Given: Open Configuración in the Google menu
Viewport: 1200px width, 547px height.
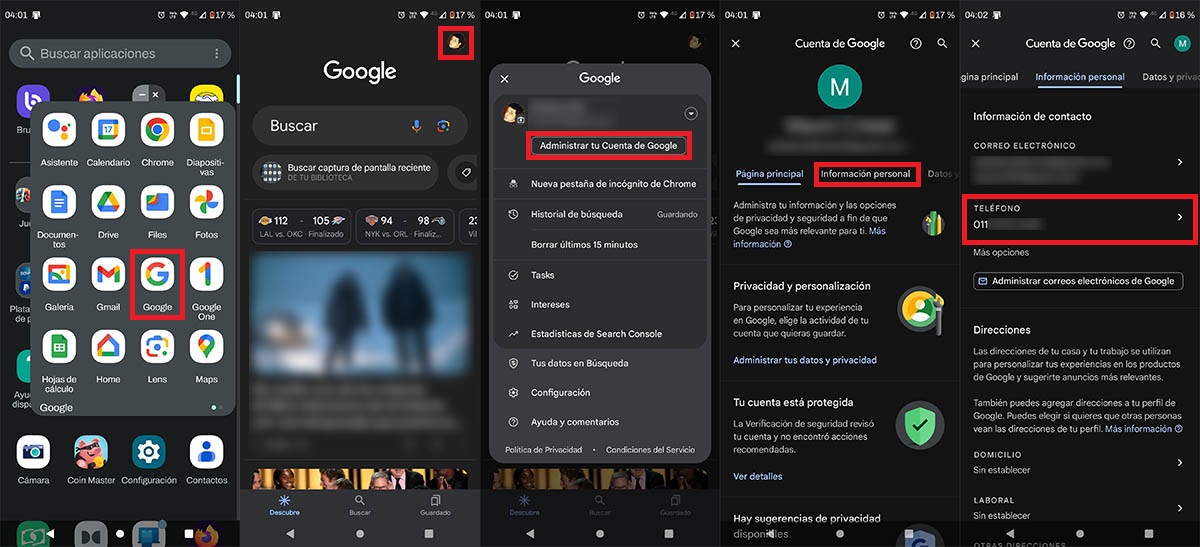Looking at the screenshot, I should (600, 393).
